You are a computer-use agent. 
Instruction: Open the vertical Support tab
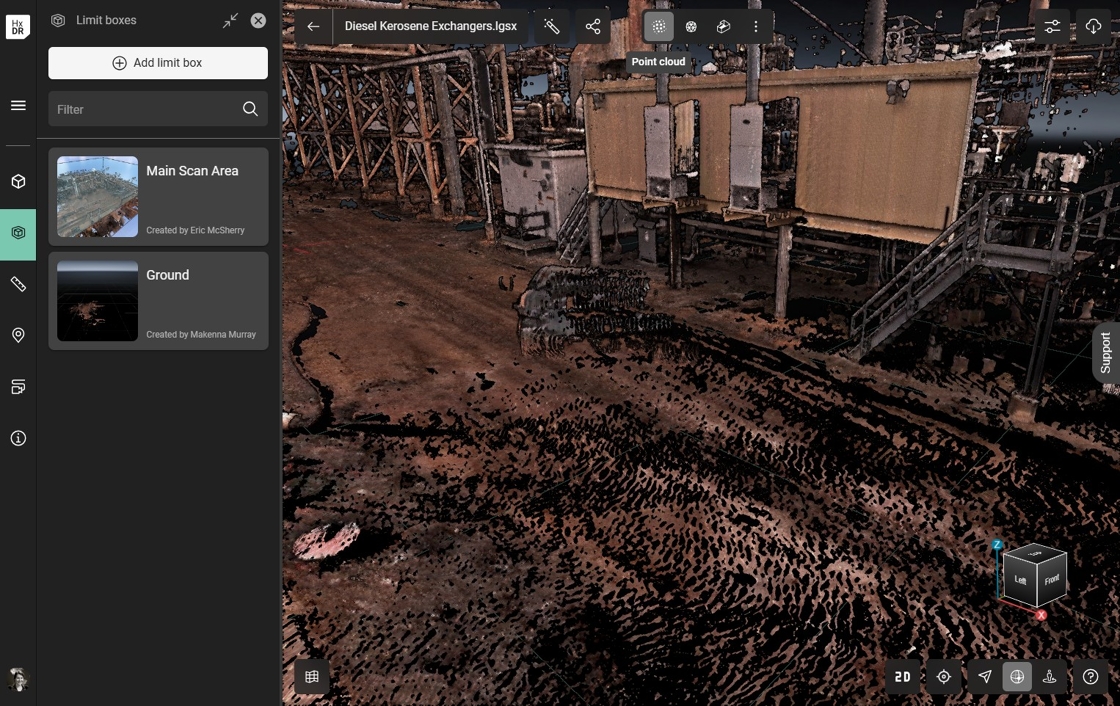tap(1105, 353)
